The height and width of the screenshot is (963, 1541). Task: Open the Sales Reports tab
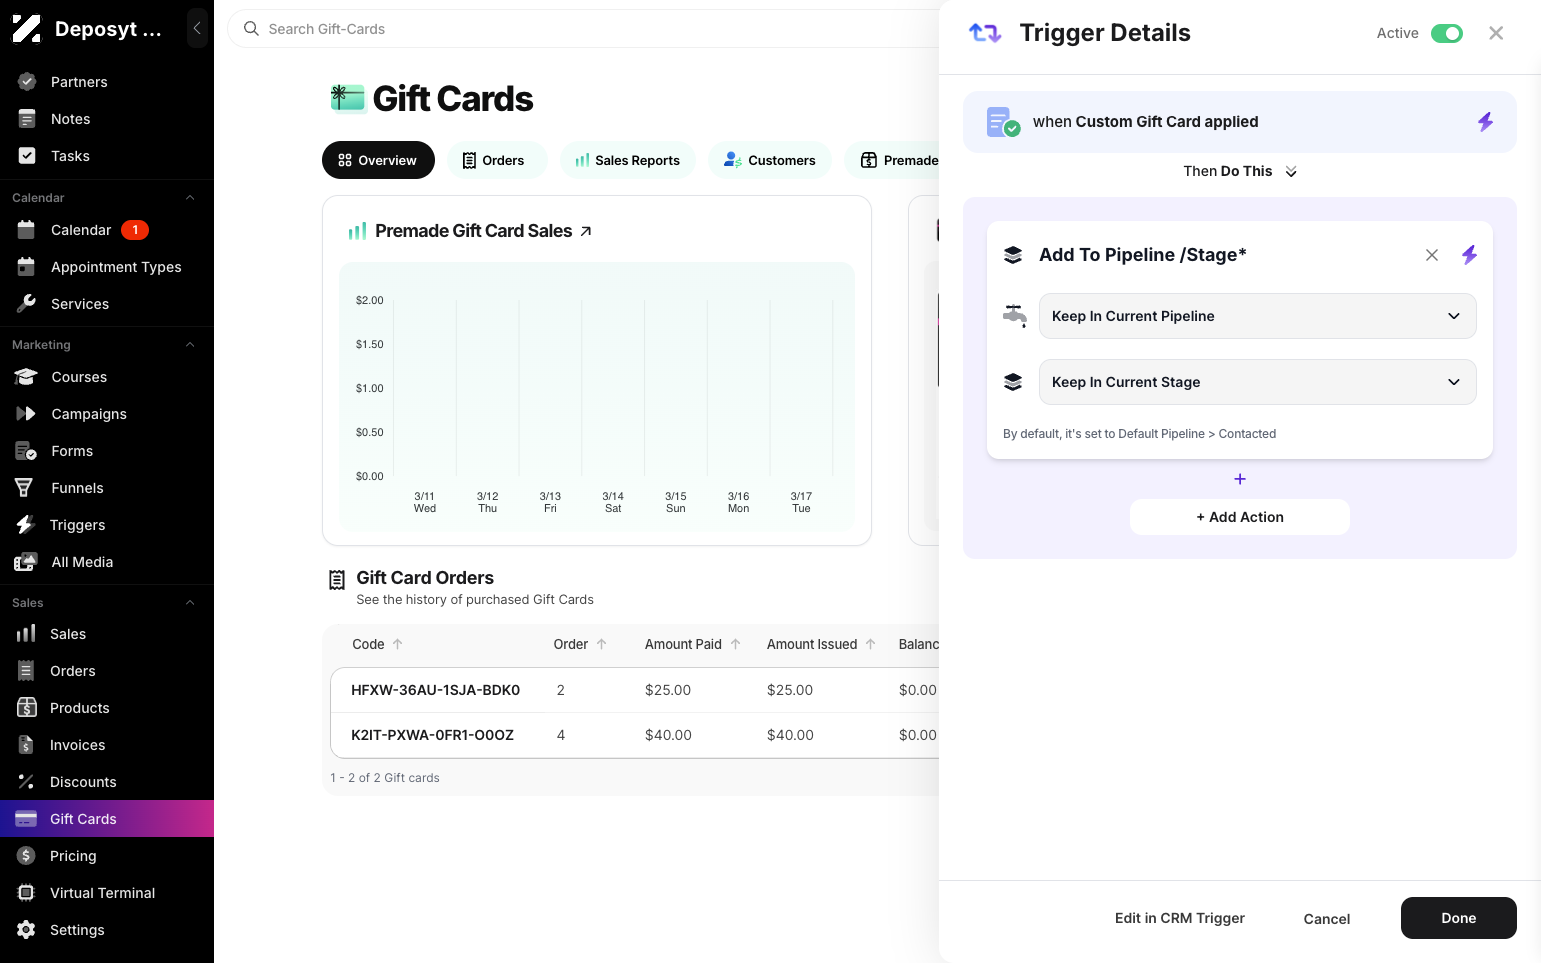click(628, 160)
